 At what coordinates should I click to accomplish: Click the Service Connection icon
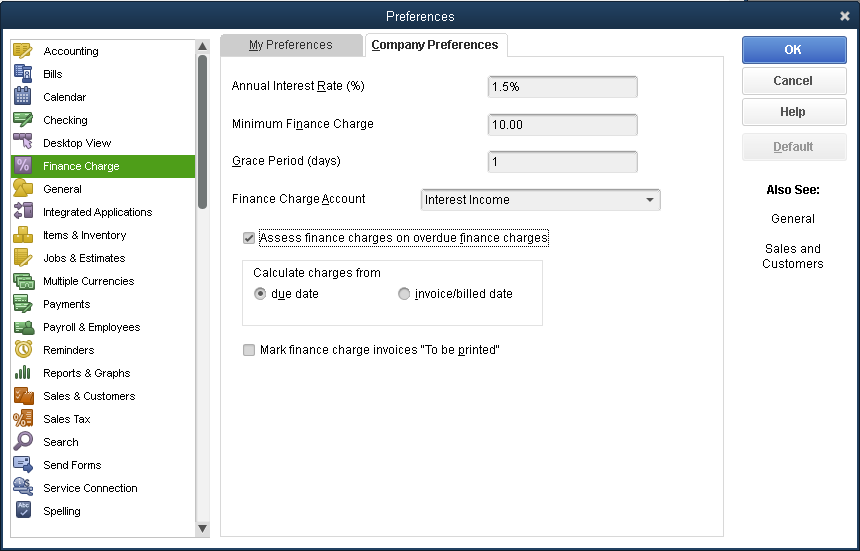pyautogui.click(x=23, y=488)
